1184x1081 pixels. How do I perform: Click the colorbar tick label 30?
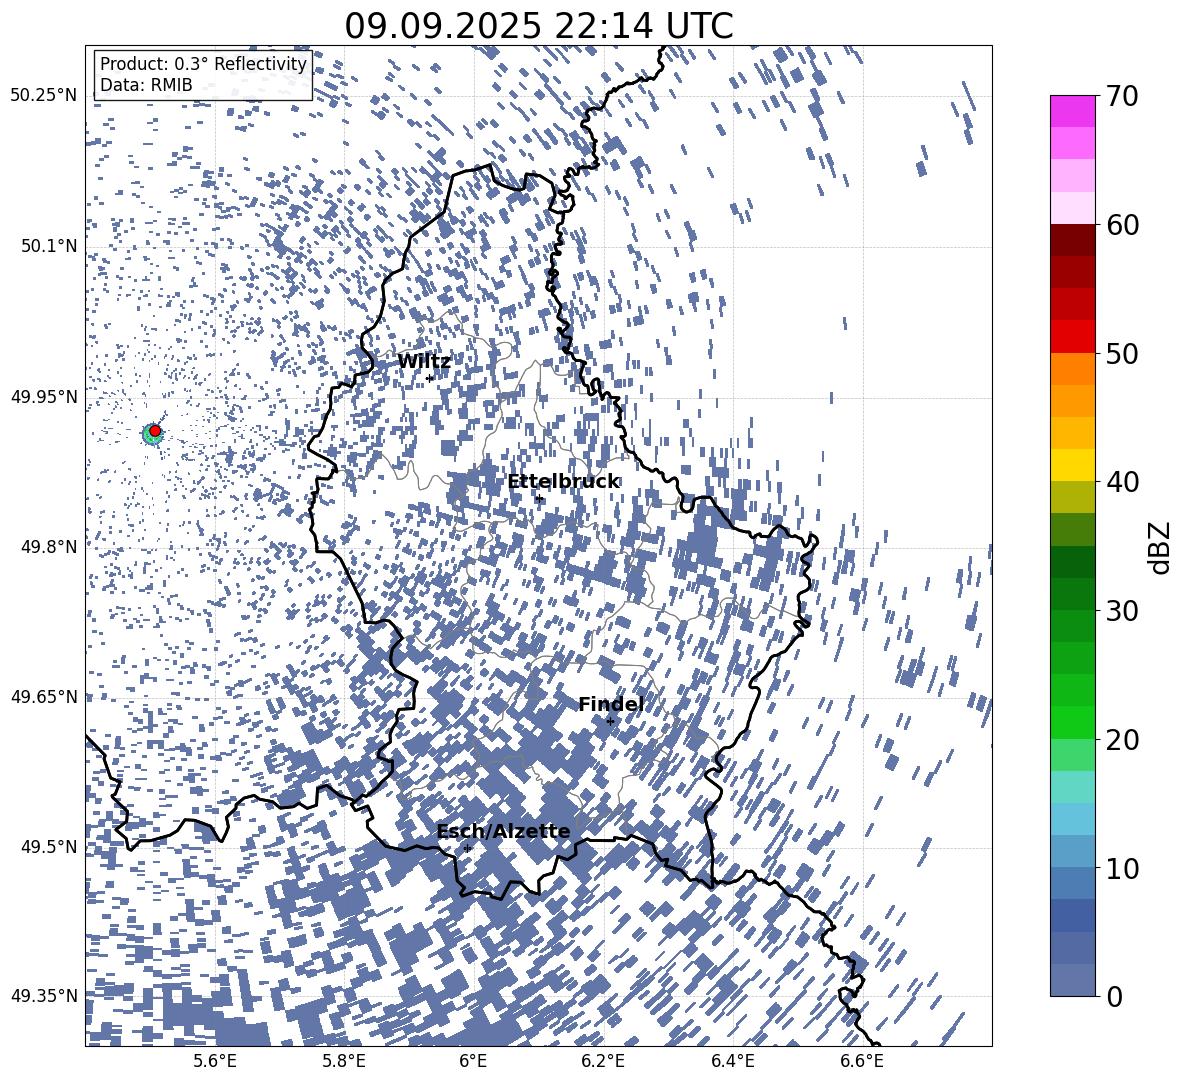tap(1122, 611)
